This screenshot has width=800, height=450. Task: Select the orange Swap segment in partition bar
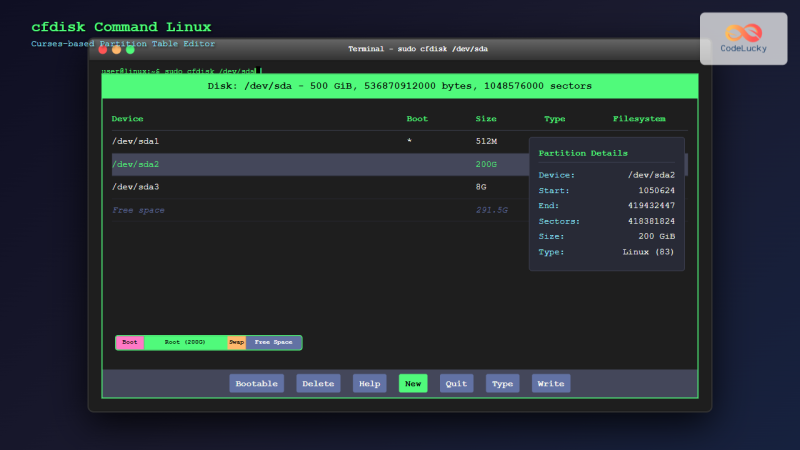(236, 343)
